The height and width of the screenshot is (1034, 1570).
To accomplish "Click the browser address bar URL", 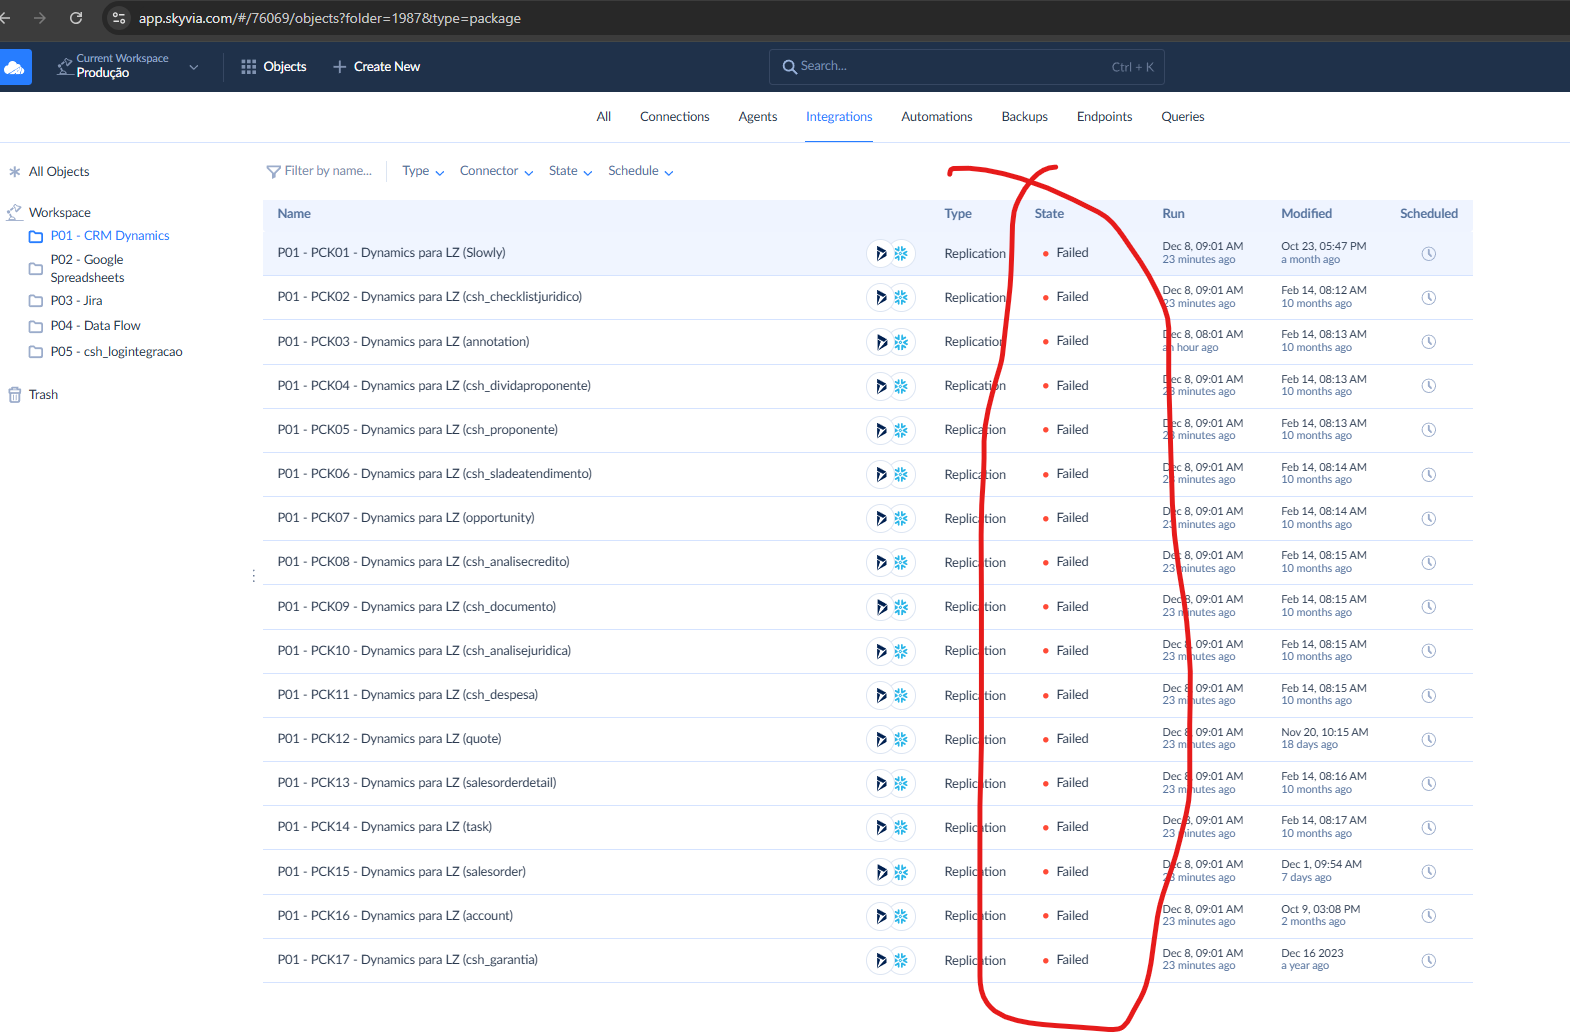I will tap(329, 18).
